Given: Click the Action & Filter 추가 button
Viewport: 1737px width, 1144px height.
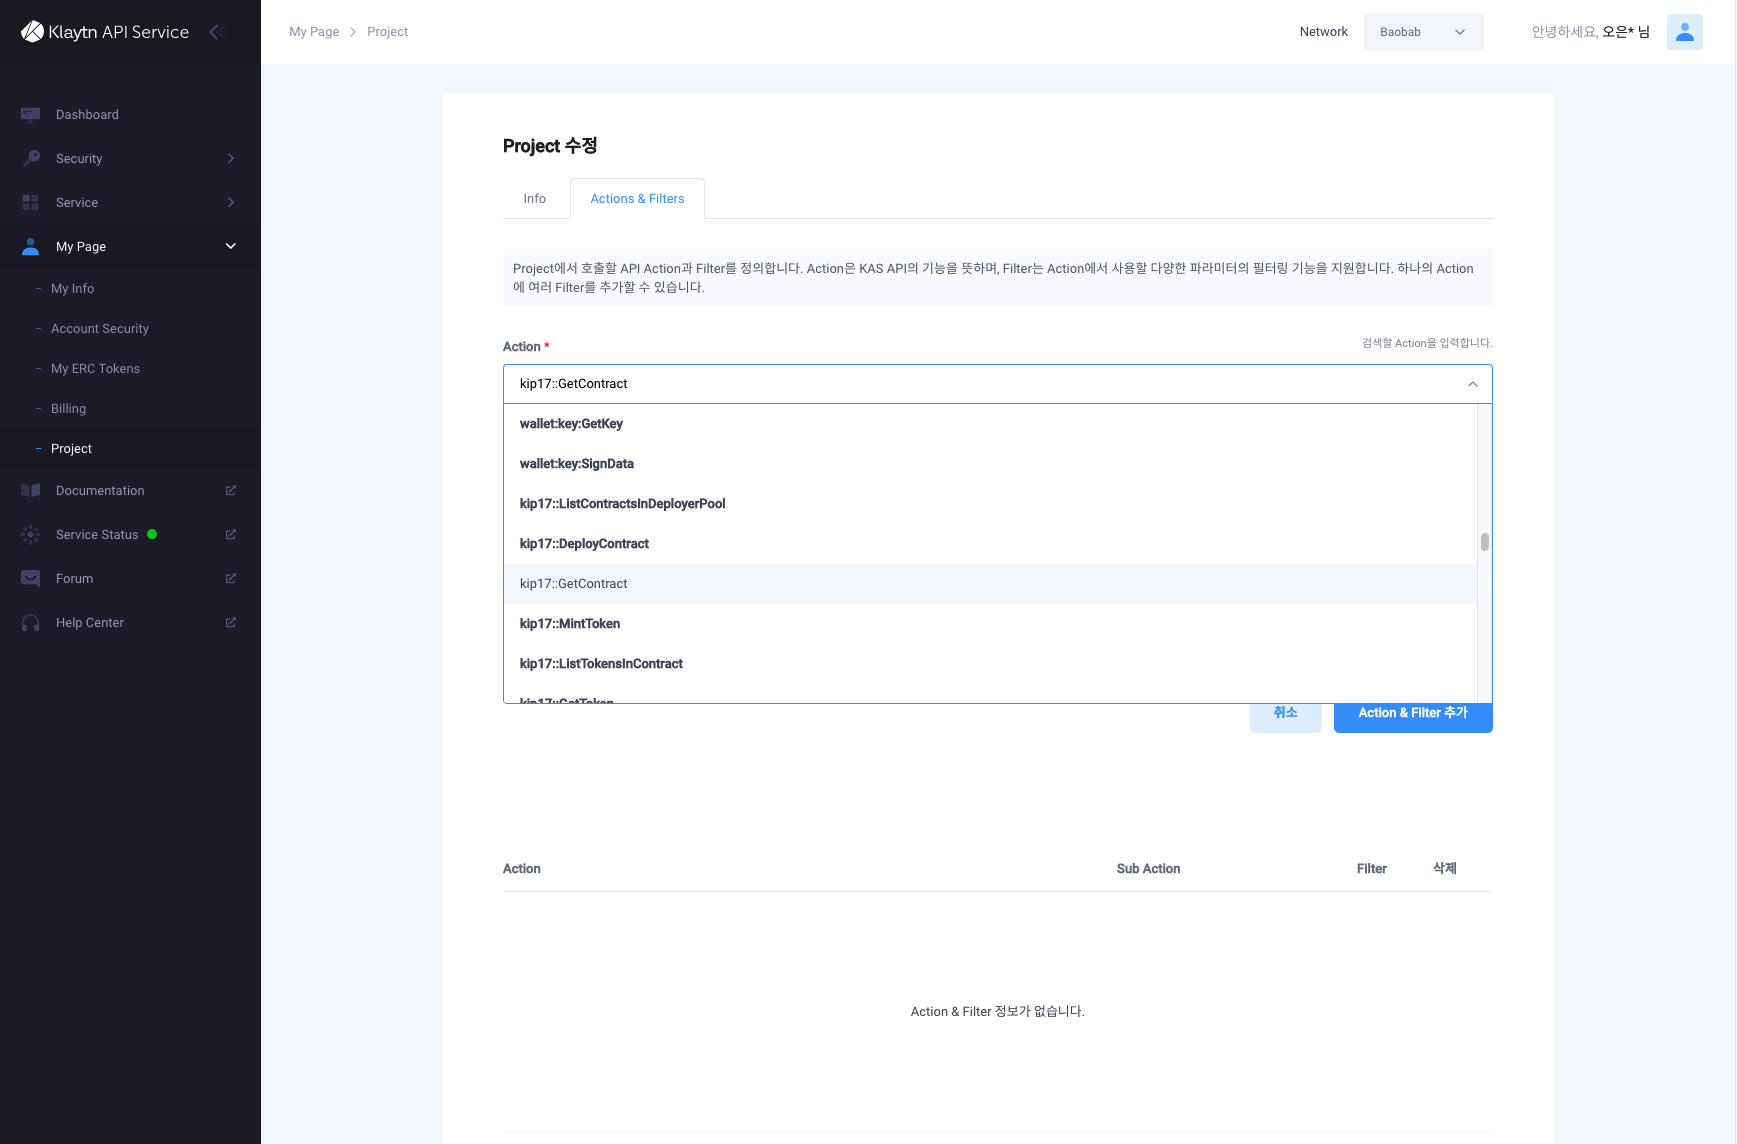Looking at the screenshot, I should [x=1413, y=717].
